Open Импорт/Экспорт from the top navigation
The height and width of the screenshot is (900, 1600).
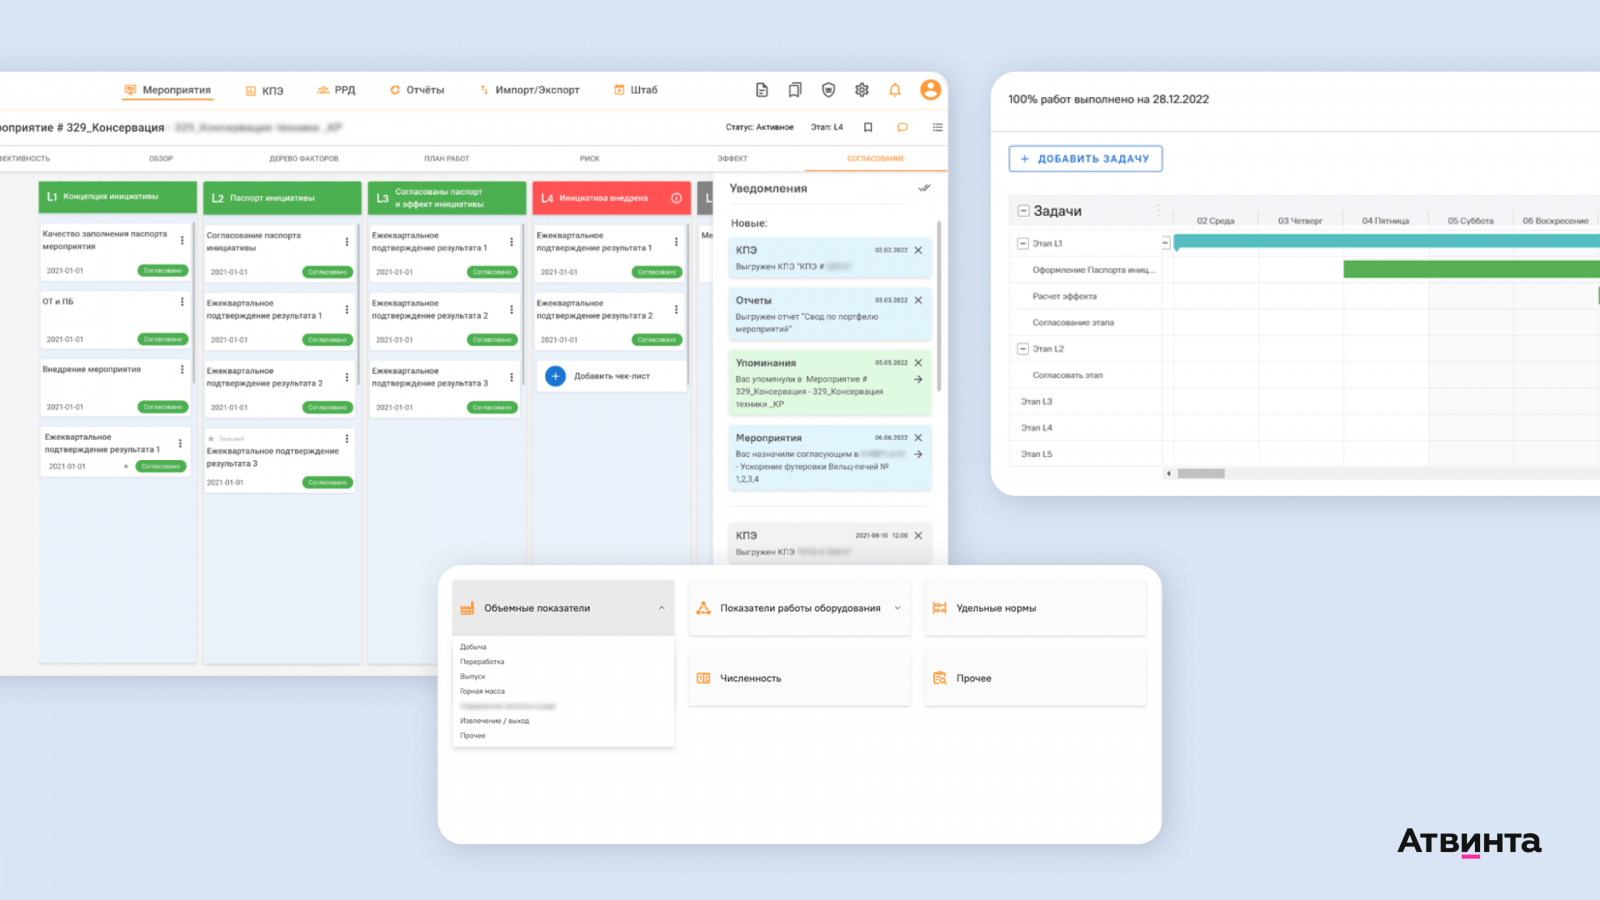tap(529, 90)
